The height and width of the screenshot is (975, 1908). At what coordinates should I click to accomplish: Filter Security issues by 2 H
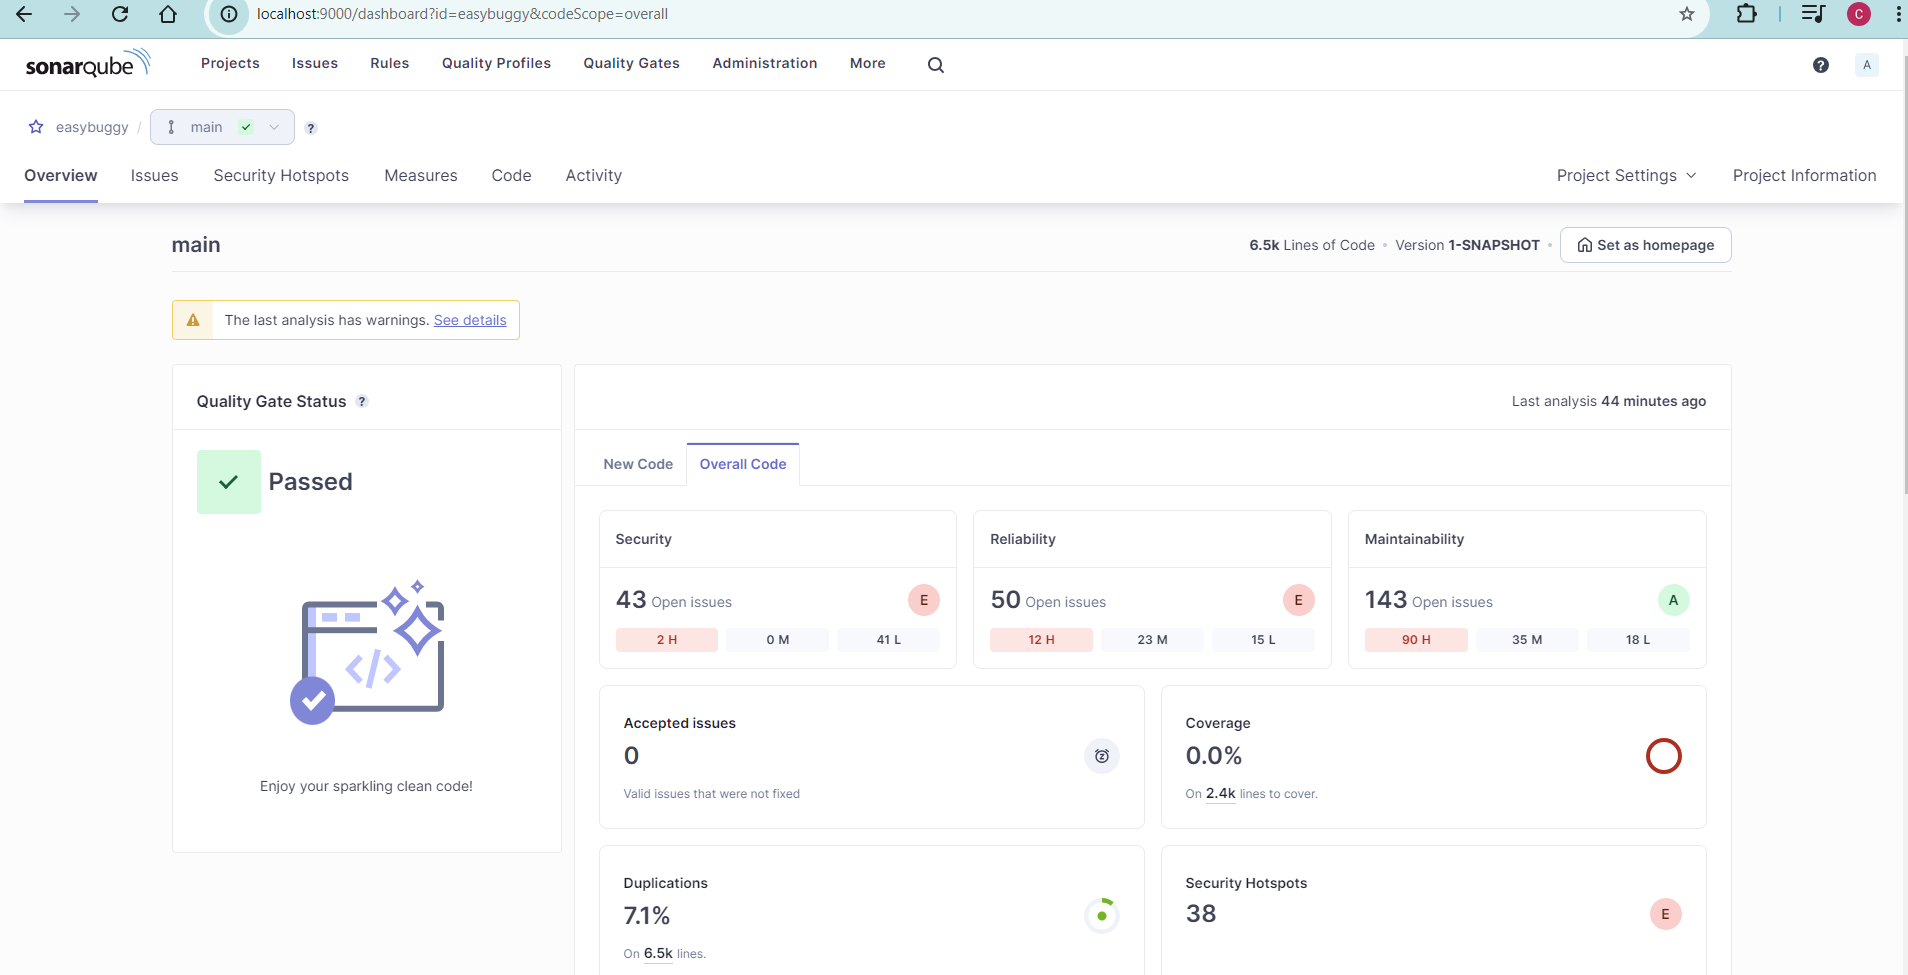667,640
